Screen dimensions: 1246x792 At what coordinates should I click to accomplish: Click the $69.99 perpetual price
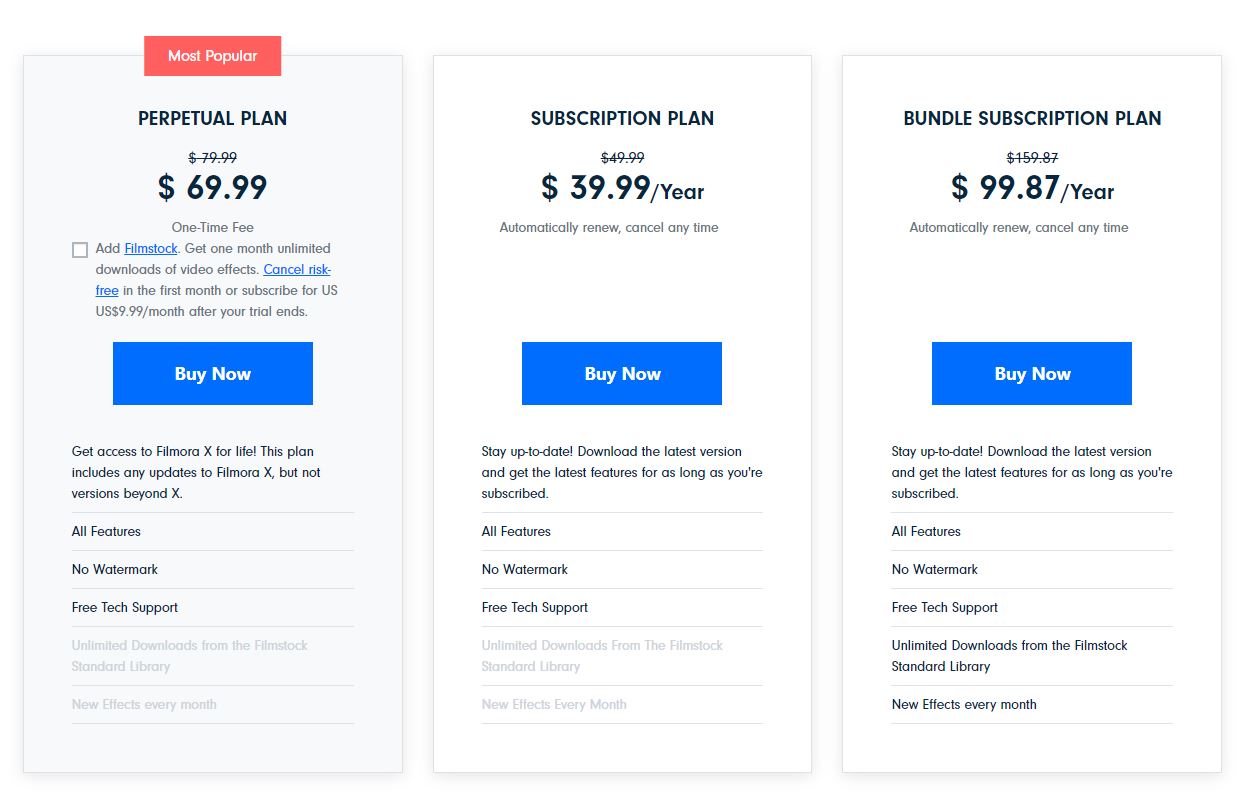point(212,188)
